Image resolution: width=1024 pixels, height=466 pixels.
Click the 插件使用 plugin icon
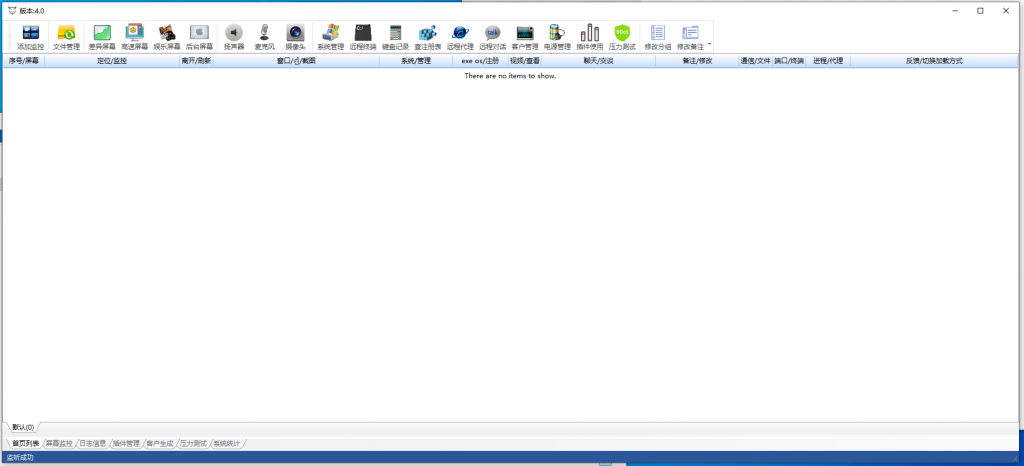pyautogui.click(x=590, y=37)
